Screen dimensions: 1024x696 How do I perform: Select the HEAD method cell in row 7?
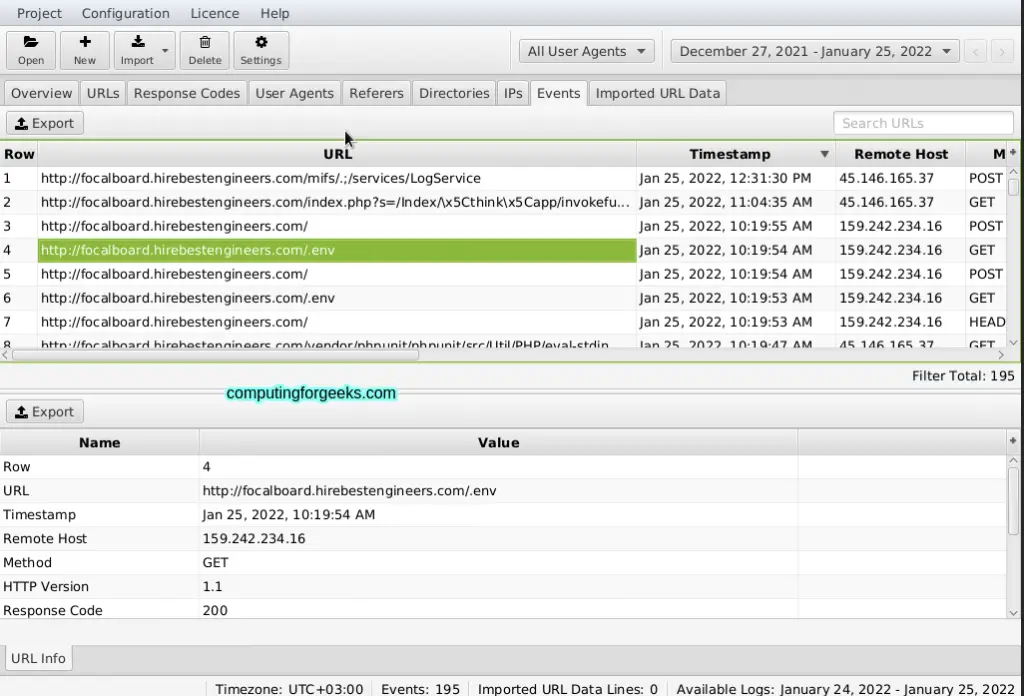(987, 322)
